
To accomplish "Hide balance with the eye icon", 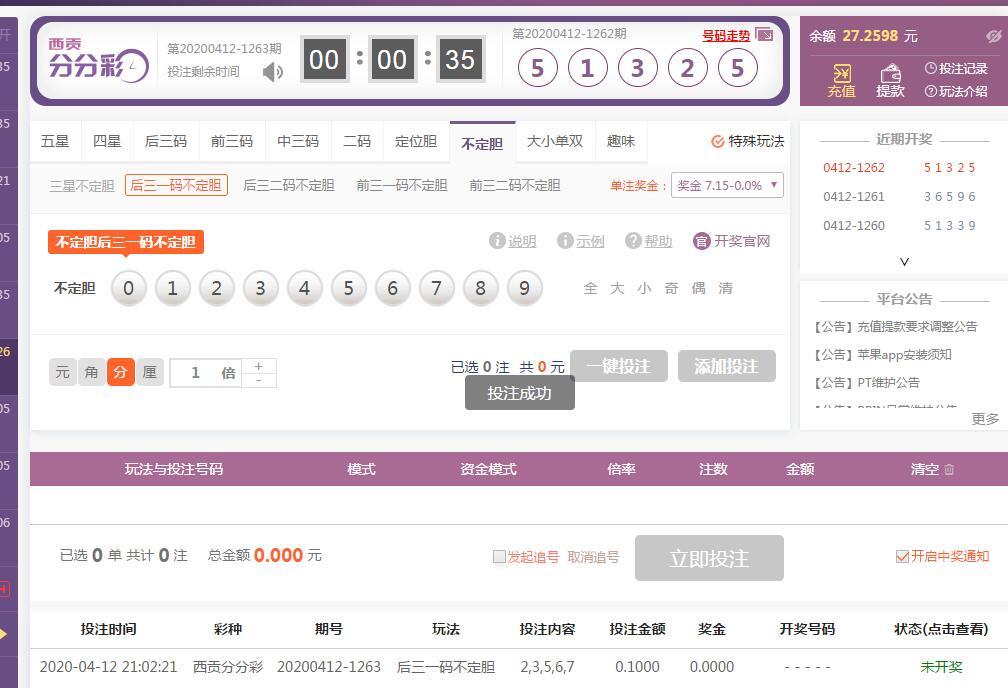I will pyautogui.click(x=994, y=36).
